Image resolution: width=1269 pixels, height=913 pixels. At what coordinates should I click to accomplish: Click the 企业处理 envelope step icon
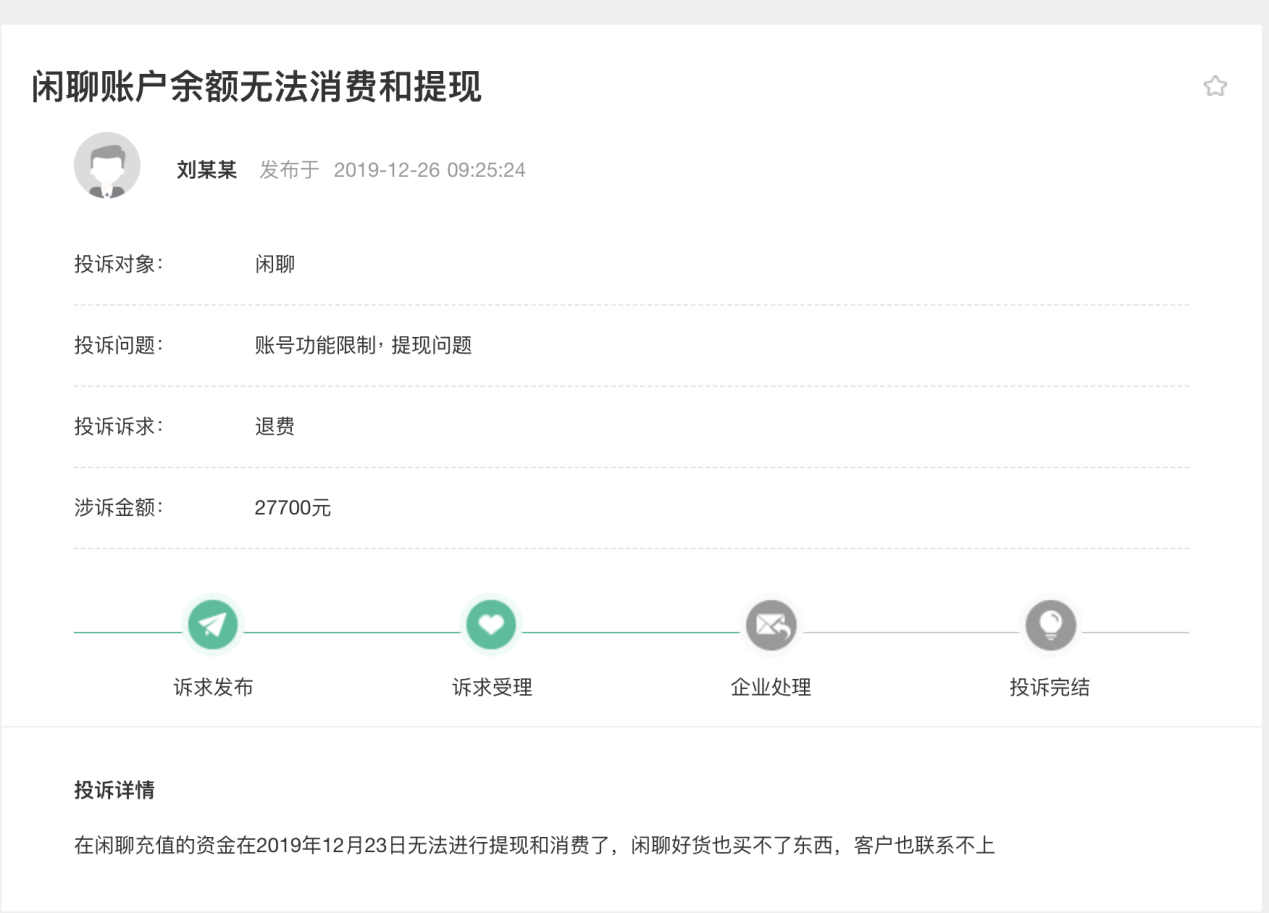[771, 625]
